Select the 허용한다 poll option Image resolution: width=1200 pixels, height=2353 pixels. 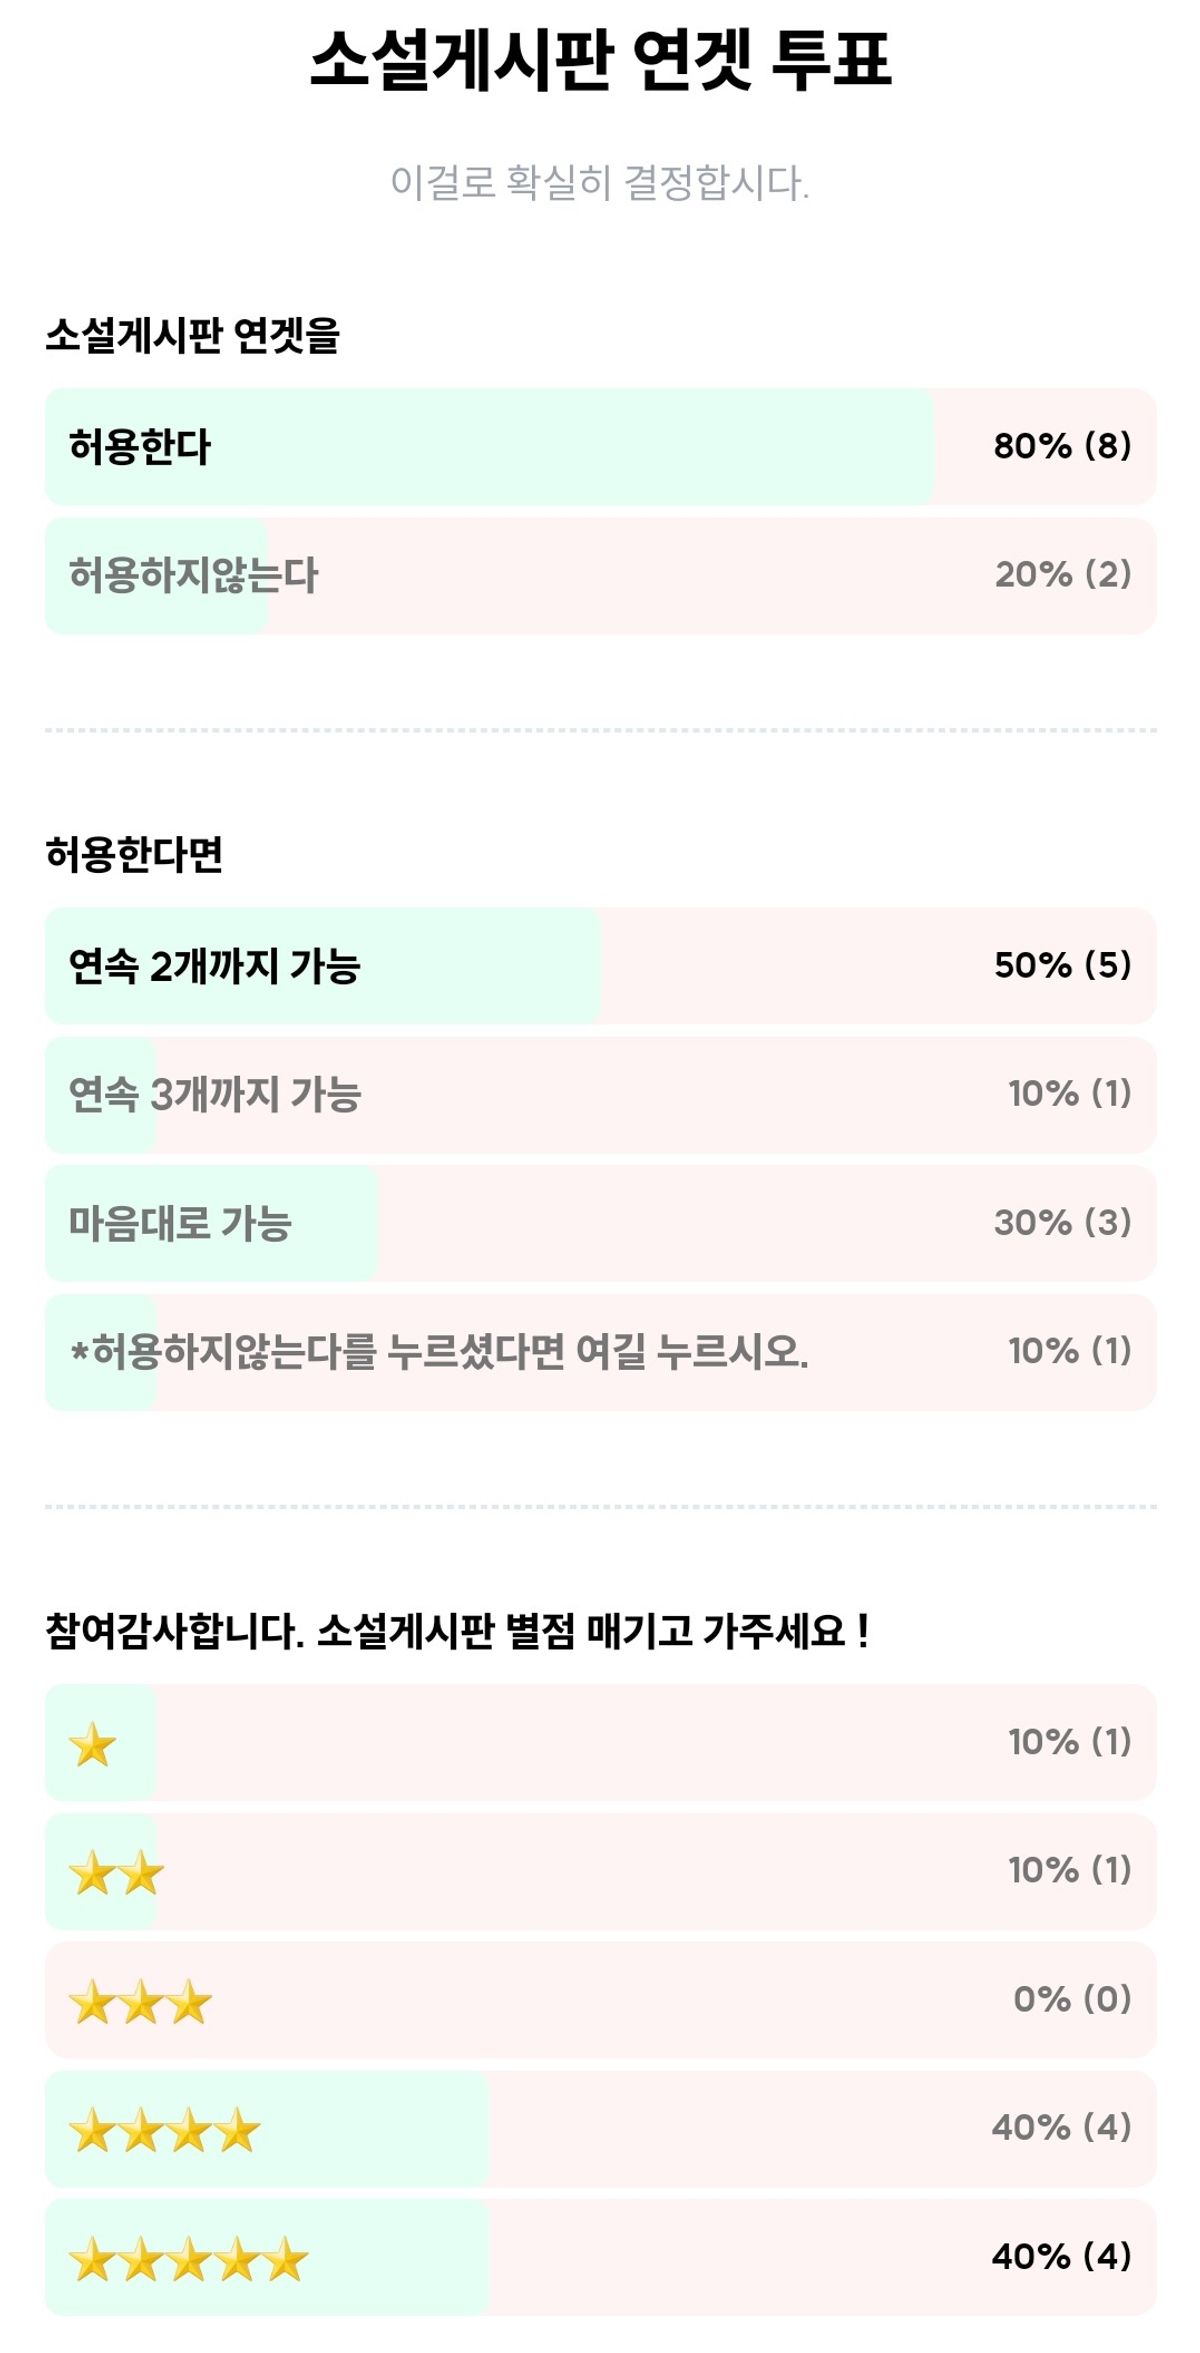600,446
